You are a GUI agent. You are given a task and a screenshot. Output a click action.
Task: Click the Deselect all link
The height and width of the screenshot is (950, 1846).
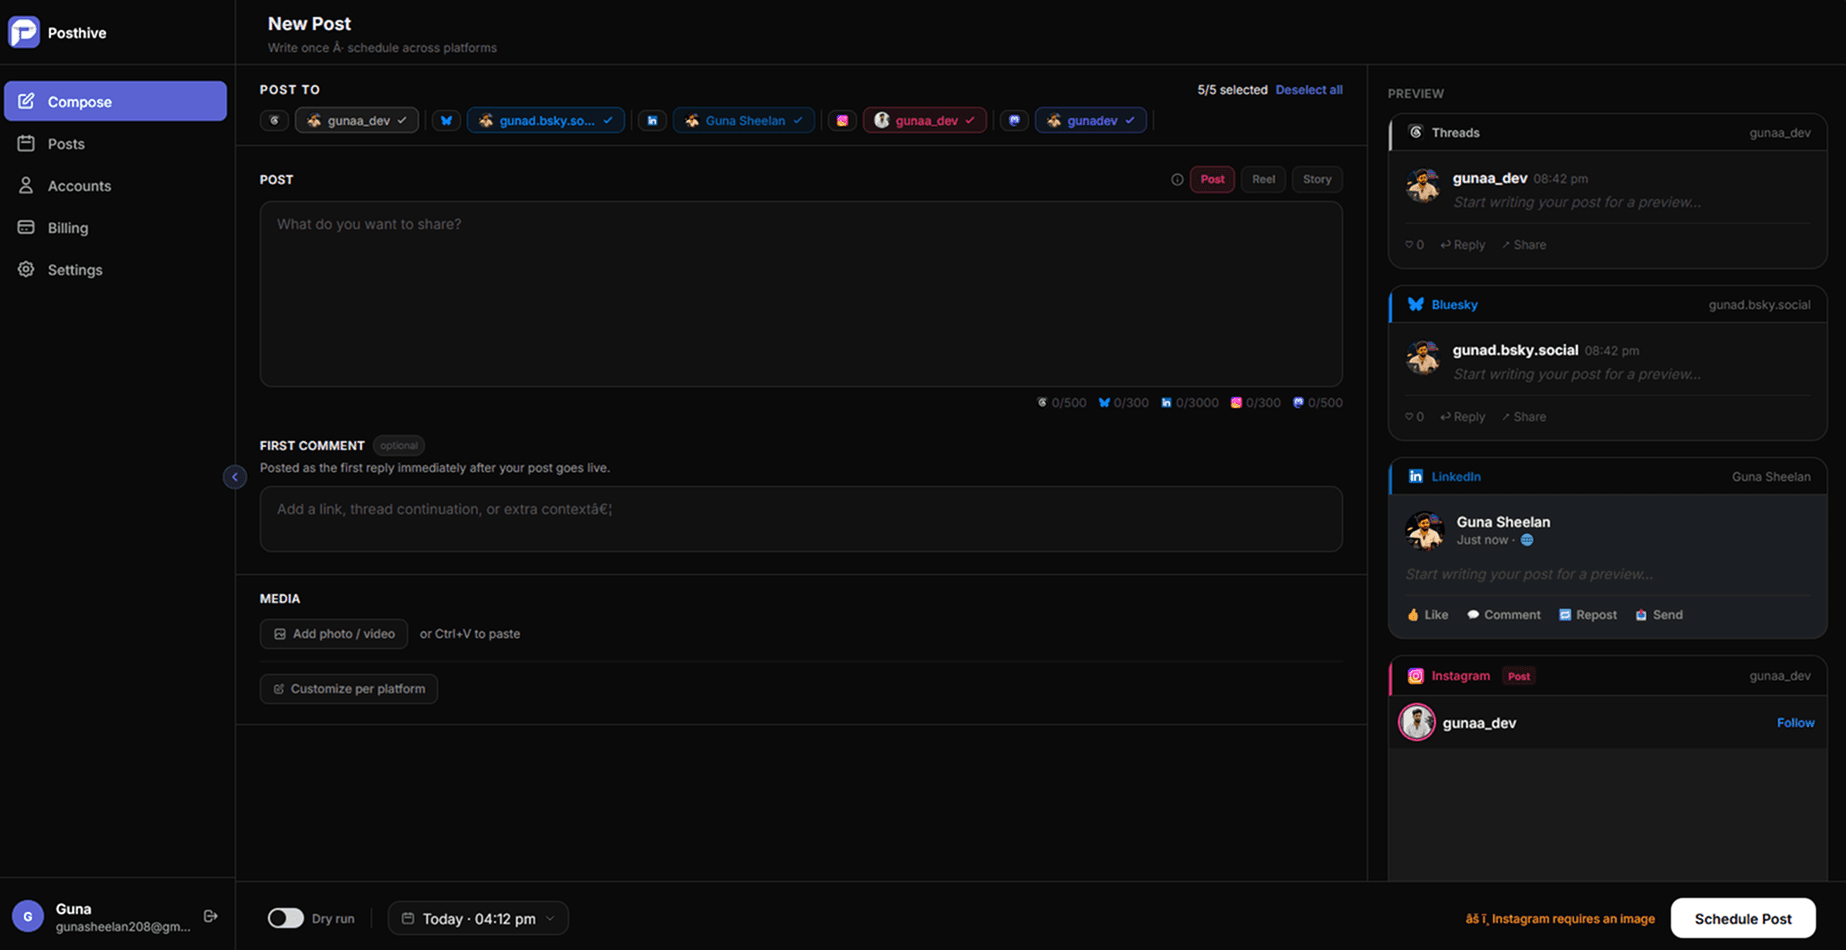pyautogui.click(x=1309, y=90)
